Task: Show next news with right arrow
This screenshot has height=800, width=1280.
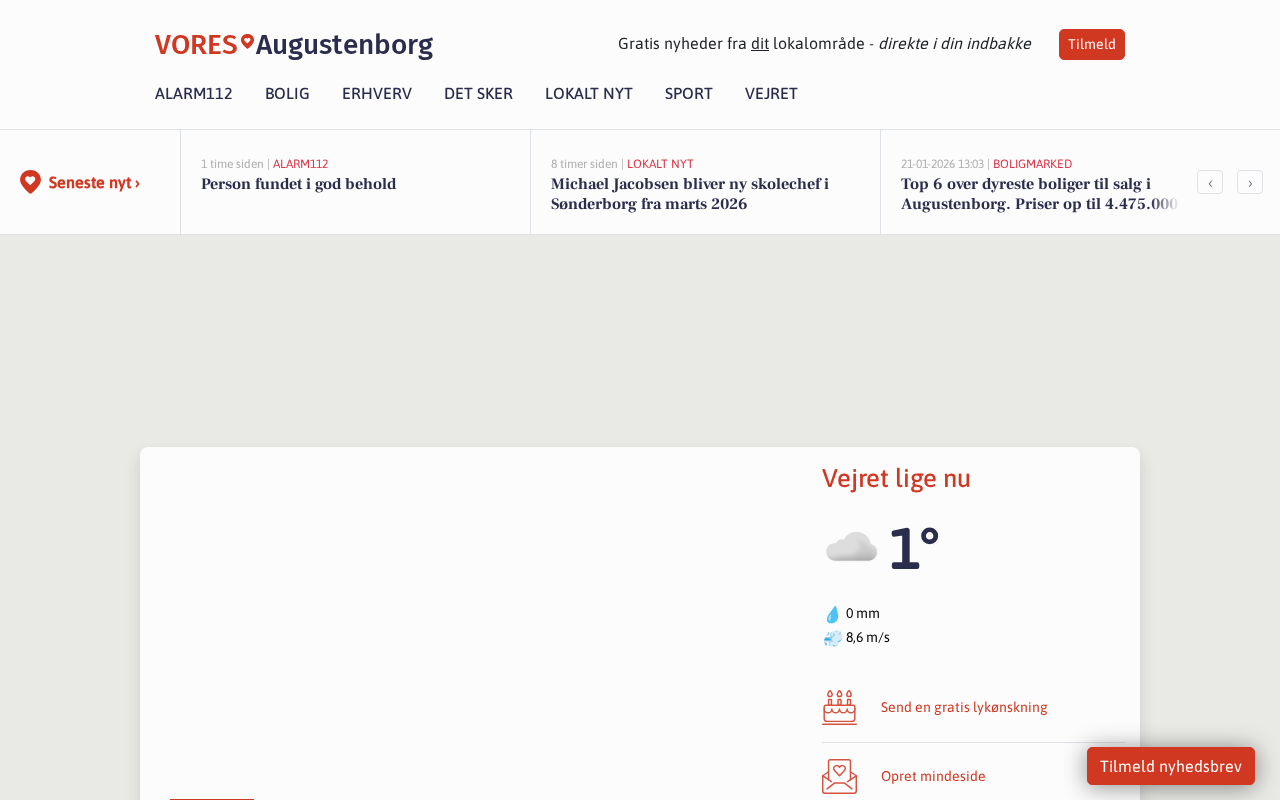Action: [1250, 182]
